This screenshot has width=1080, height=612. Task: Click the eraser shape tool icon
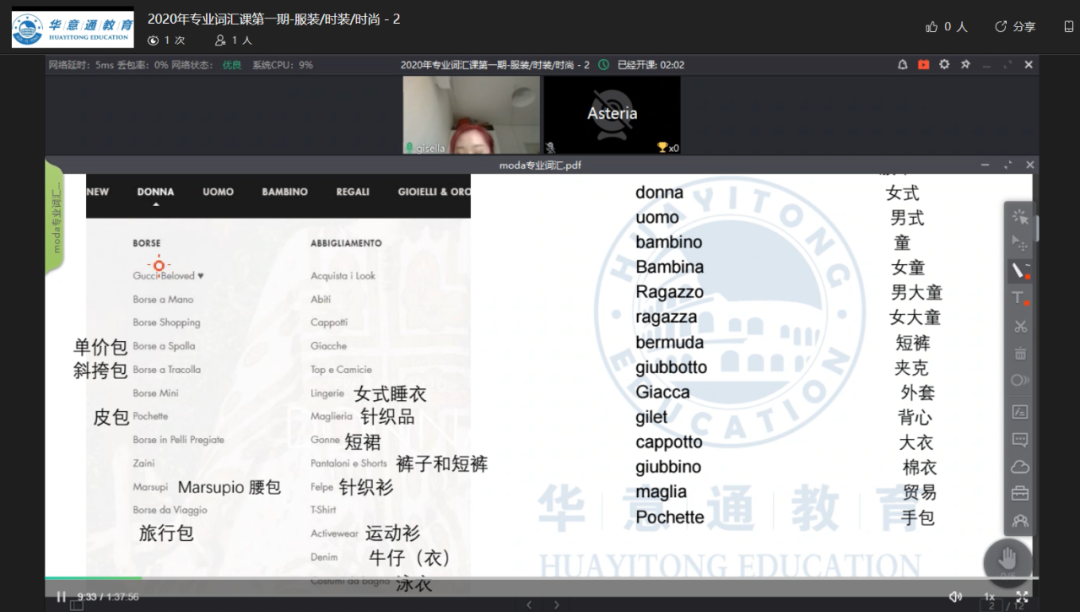[1020, 380]
